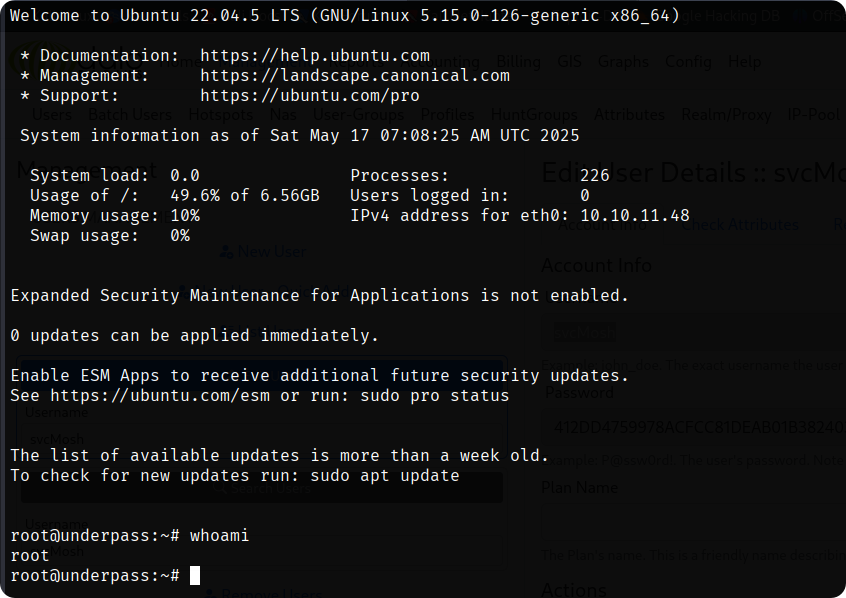Click the https://ubuntu.com/pro support URL
Image resolution: width=846 pixels, height=598 pixels.
(x=310, y=96)
